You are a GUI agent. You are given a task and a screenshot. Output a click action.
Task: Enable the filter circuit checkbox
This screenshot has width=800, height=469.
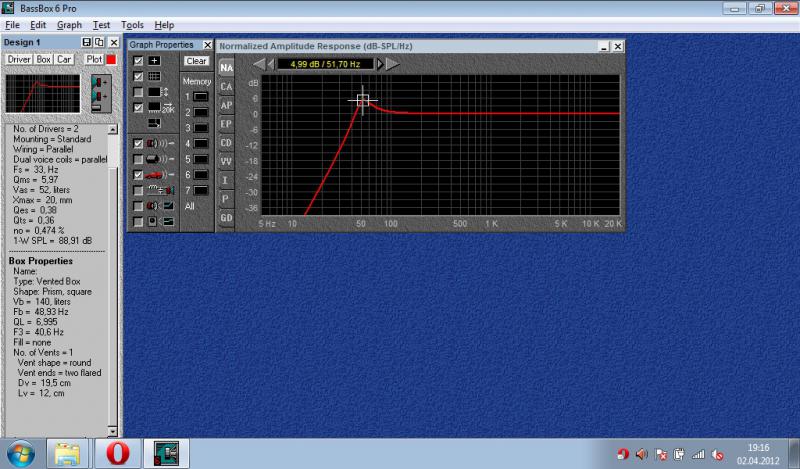(138, 190)
